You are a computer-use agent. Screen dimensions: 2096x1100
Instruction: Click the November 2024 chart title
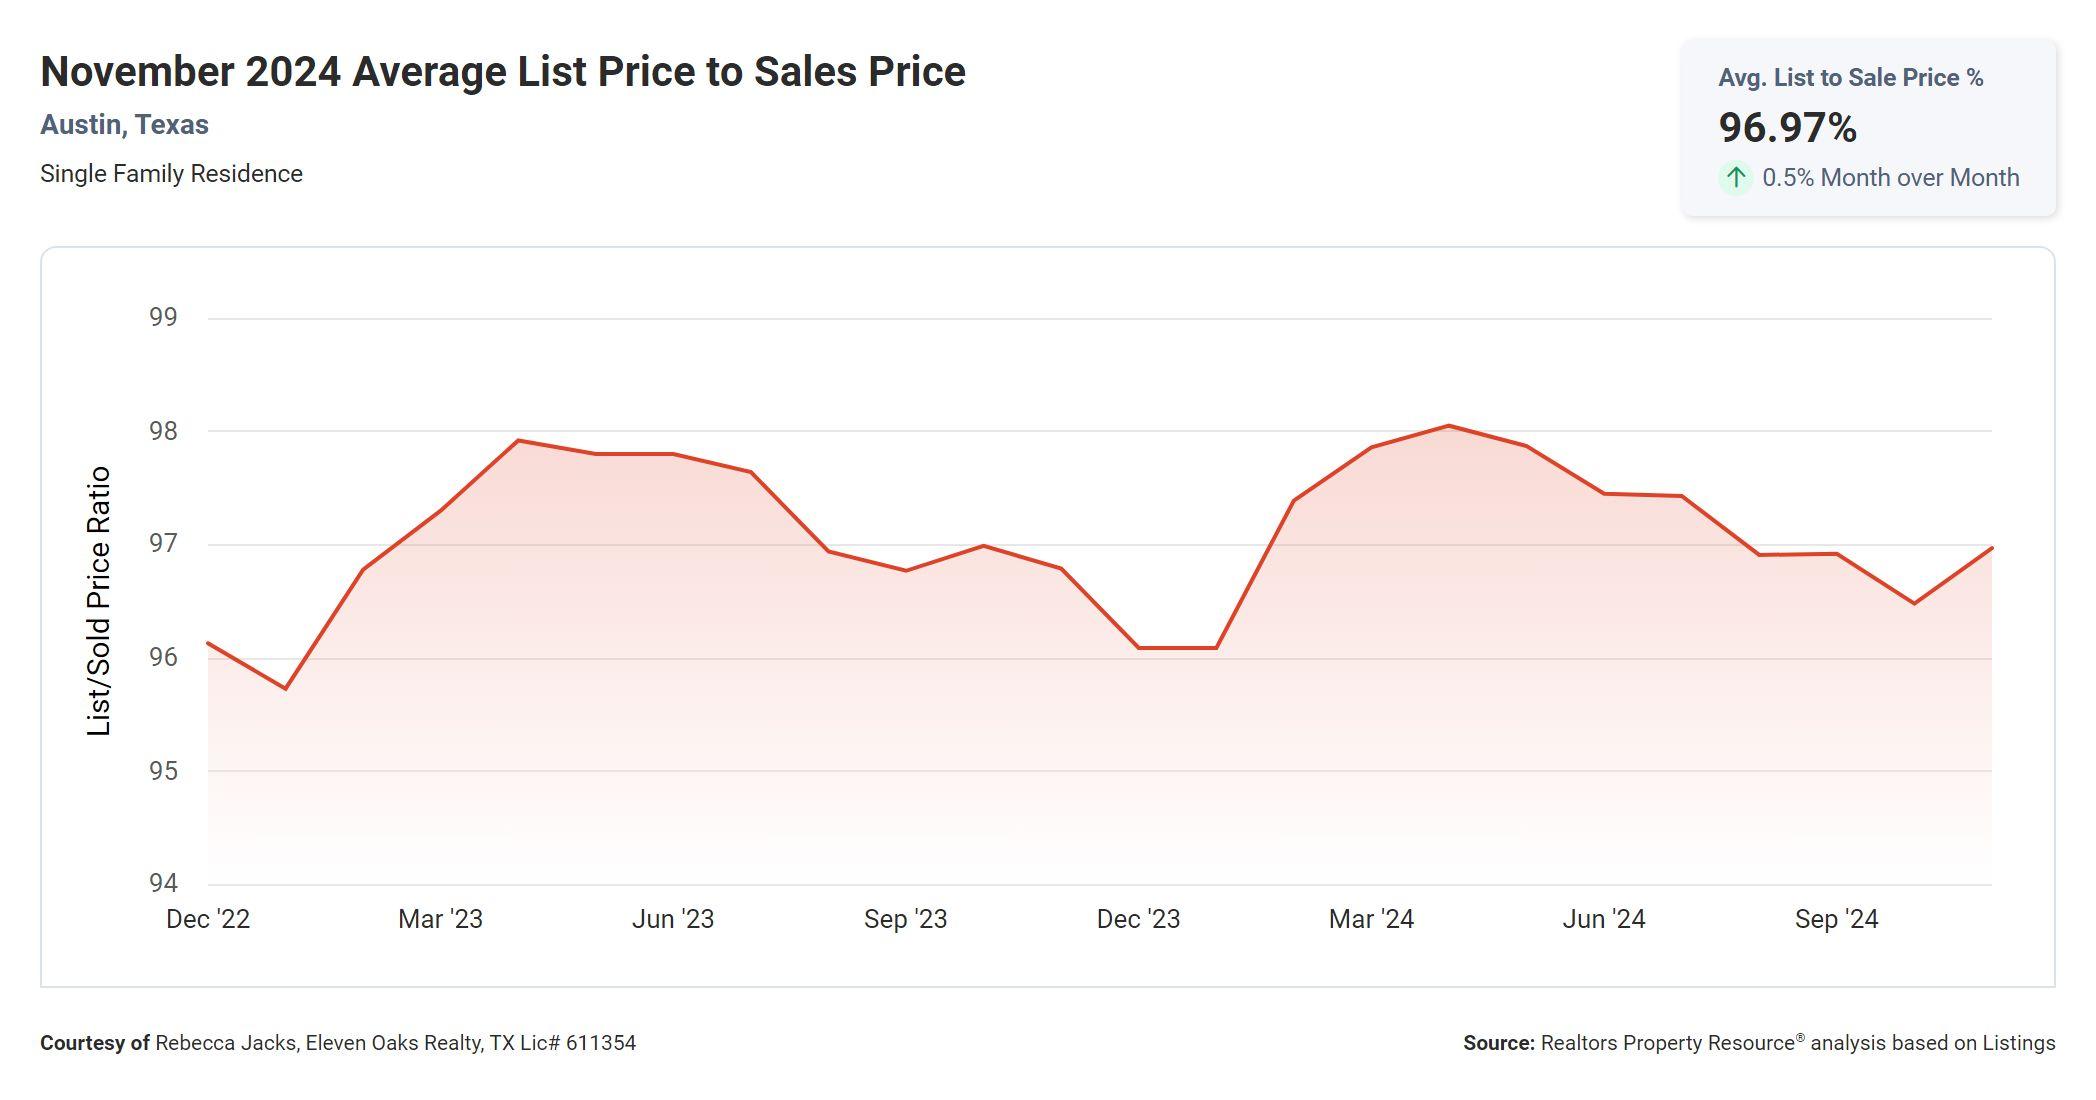coord(503,72)
